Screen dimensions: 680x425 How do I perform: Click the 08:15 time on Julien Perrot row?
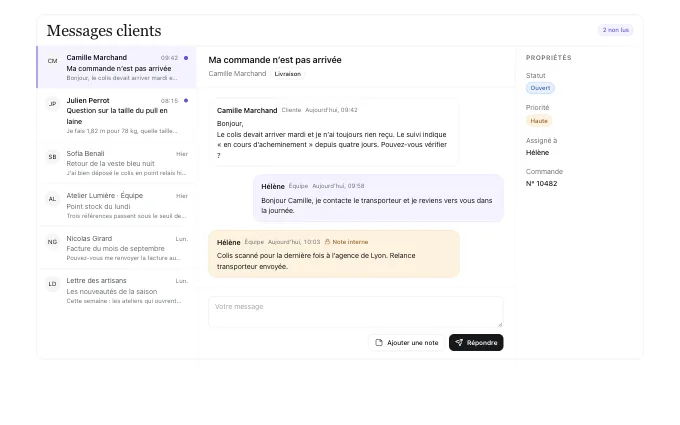(x=169, y=101)
